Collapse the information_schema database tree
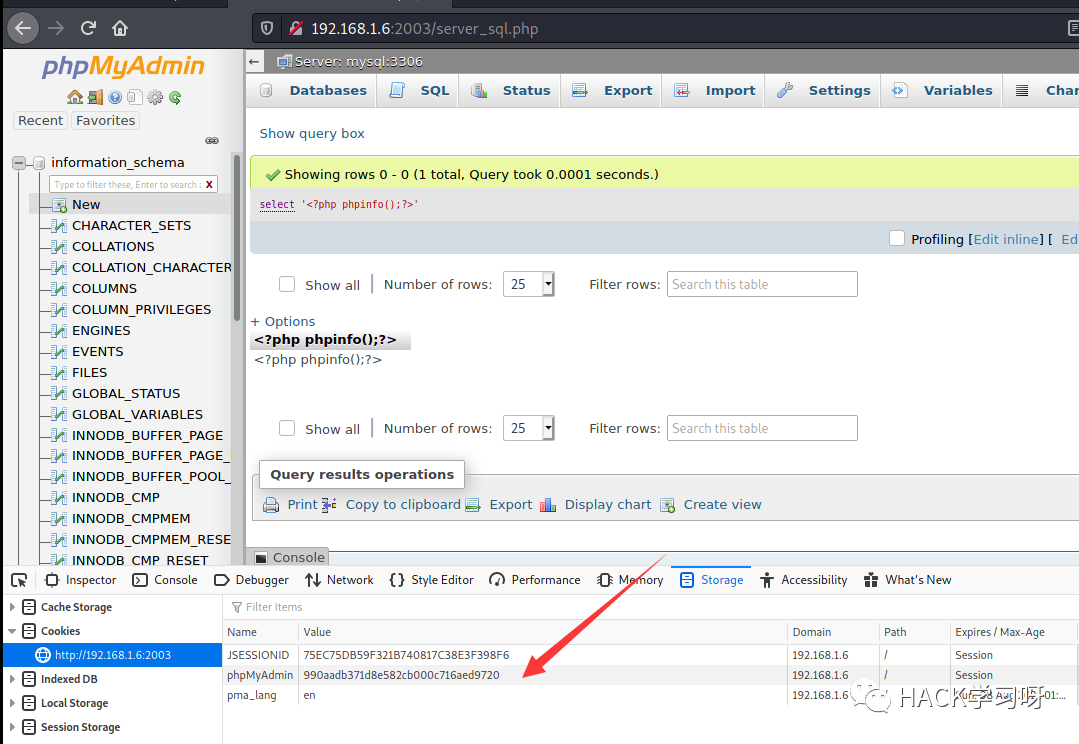 point(19,163)
